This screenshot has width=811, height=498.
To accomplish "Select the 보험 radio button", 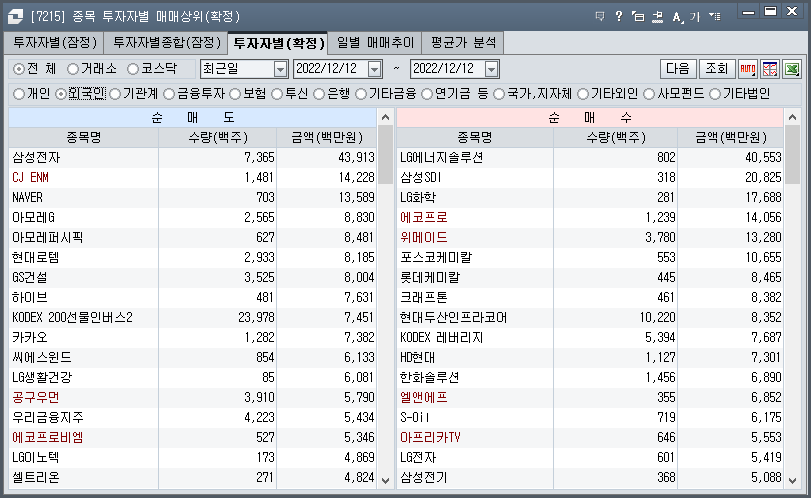I will pos(235,94).
